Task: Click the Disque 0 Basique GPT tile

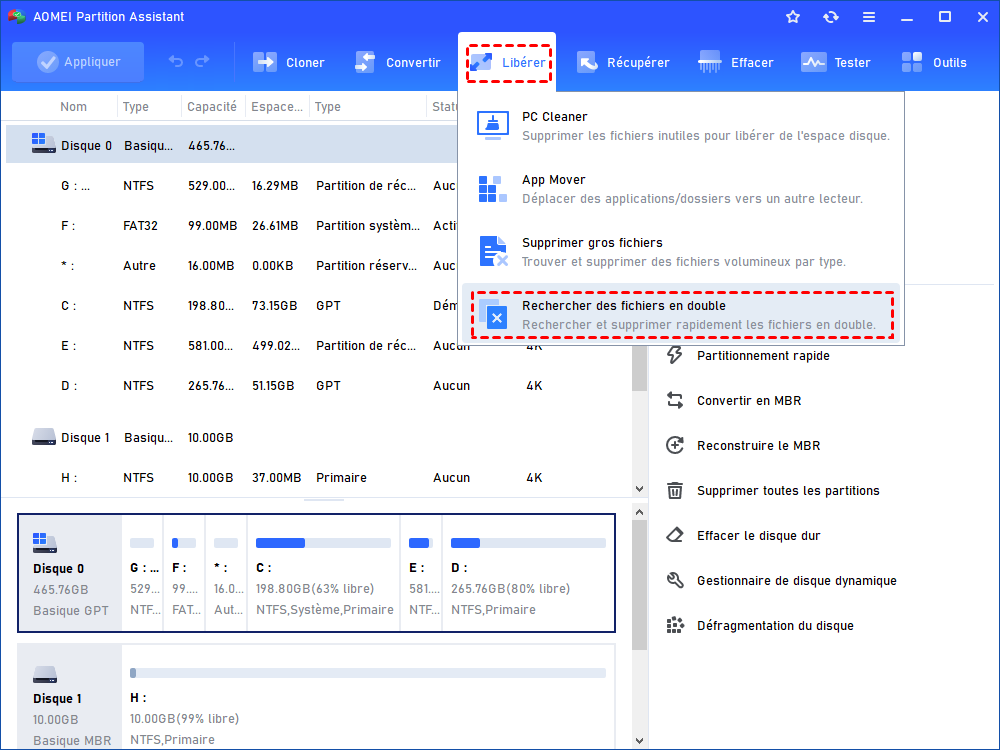Action: point(70,573)
